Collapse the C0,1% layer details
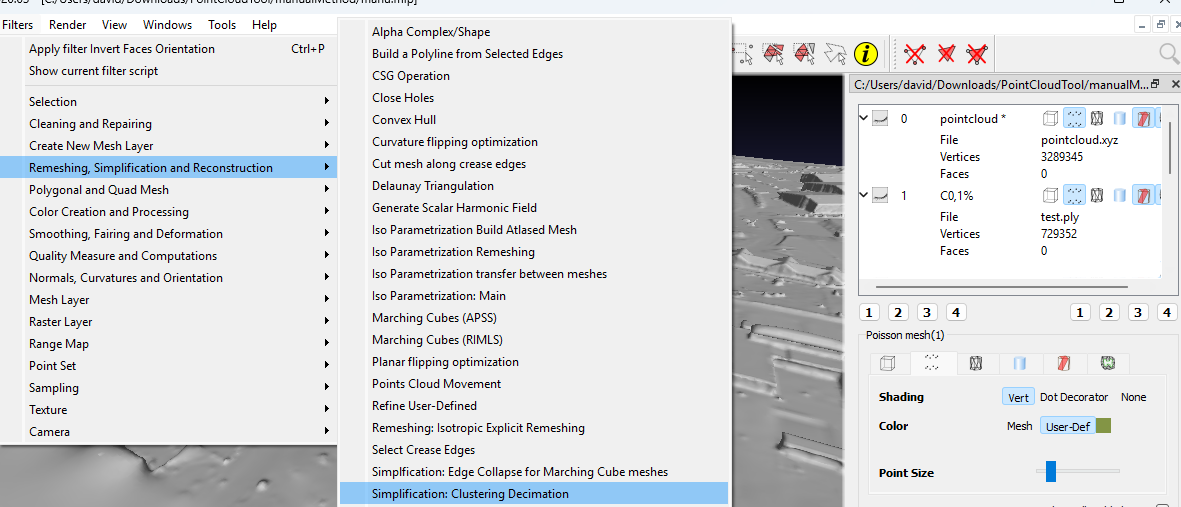Screen dimensions: 1181x507 865,195
